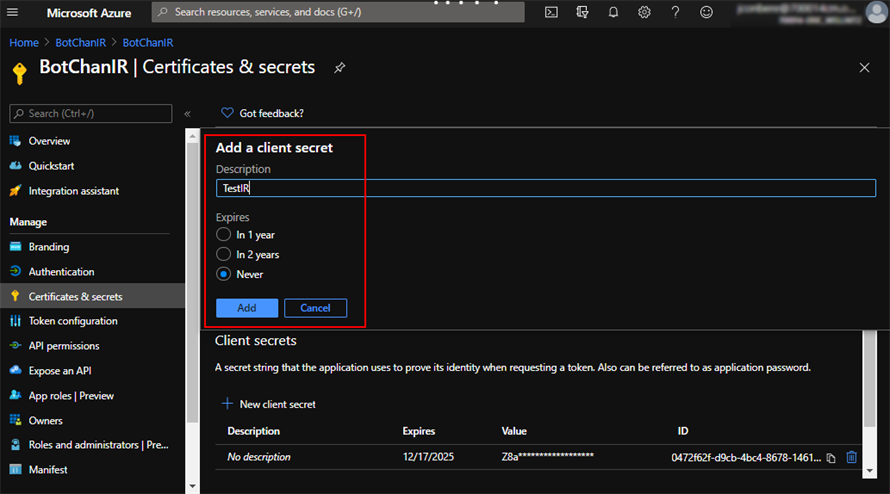Select the 'In 1 year' expiry option
The width and height of the screenshot is (890, 494).
pos(224,235)
